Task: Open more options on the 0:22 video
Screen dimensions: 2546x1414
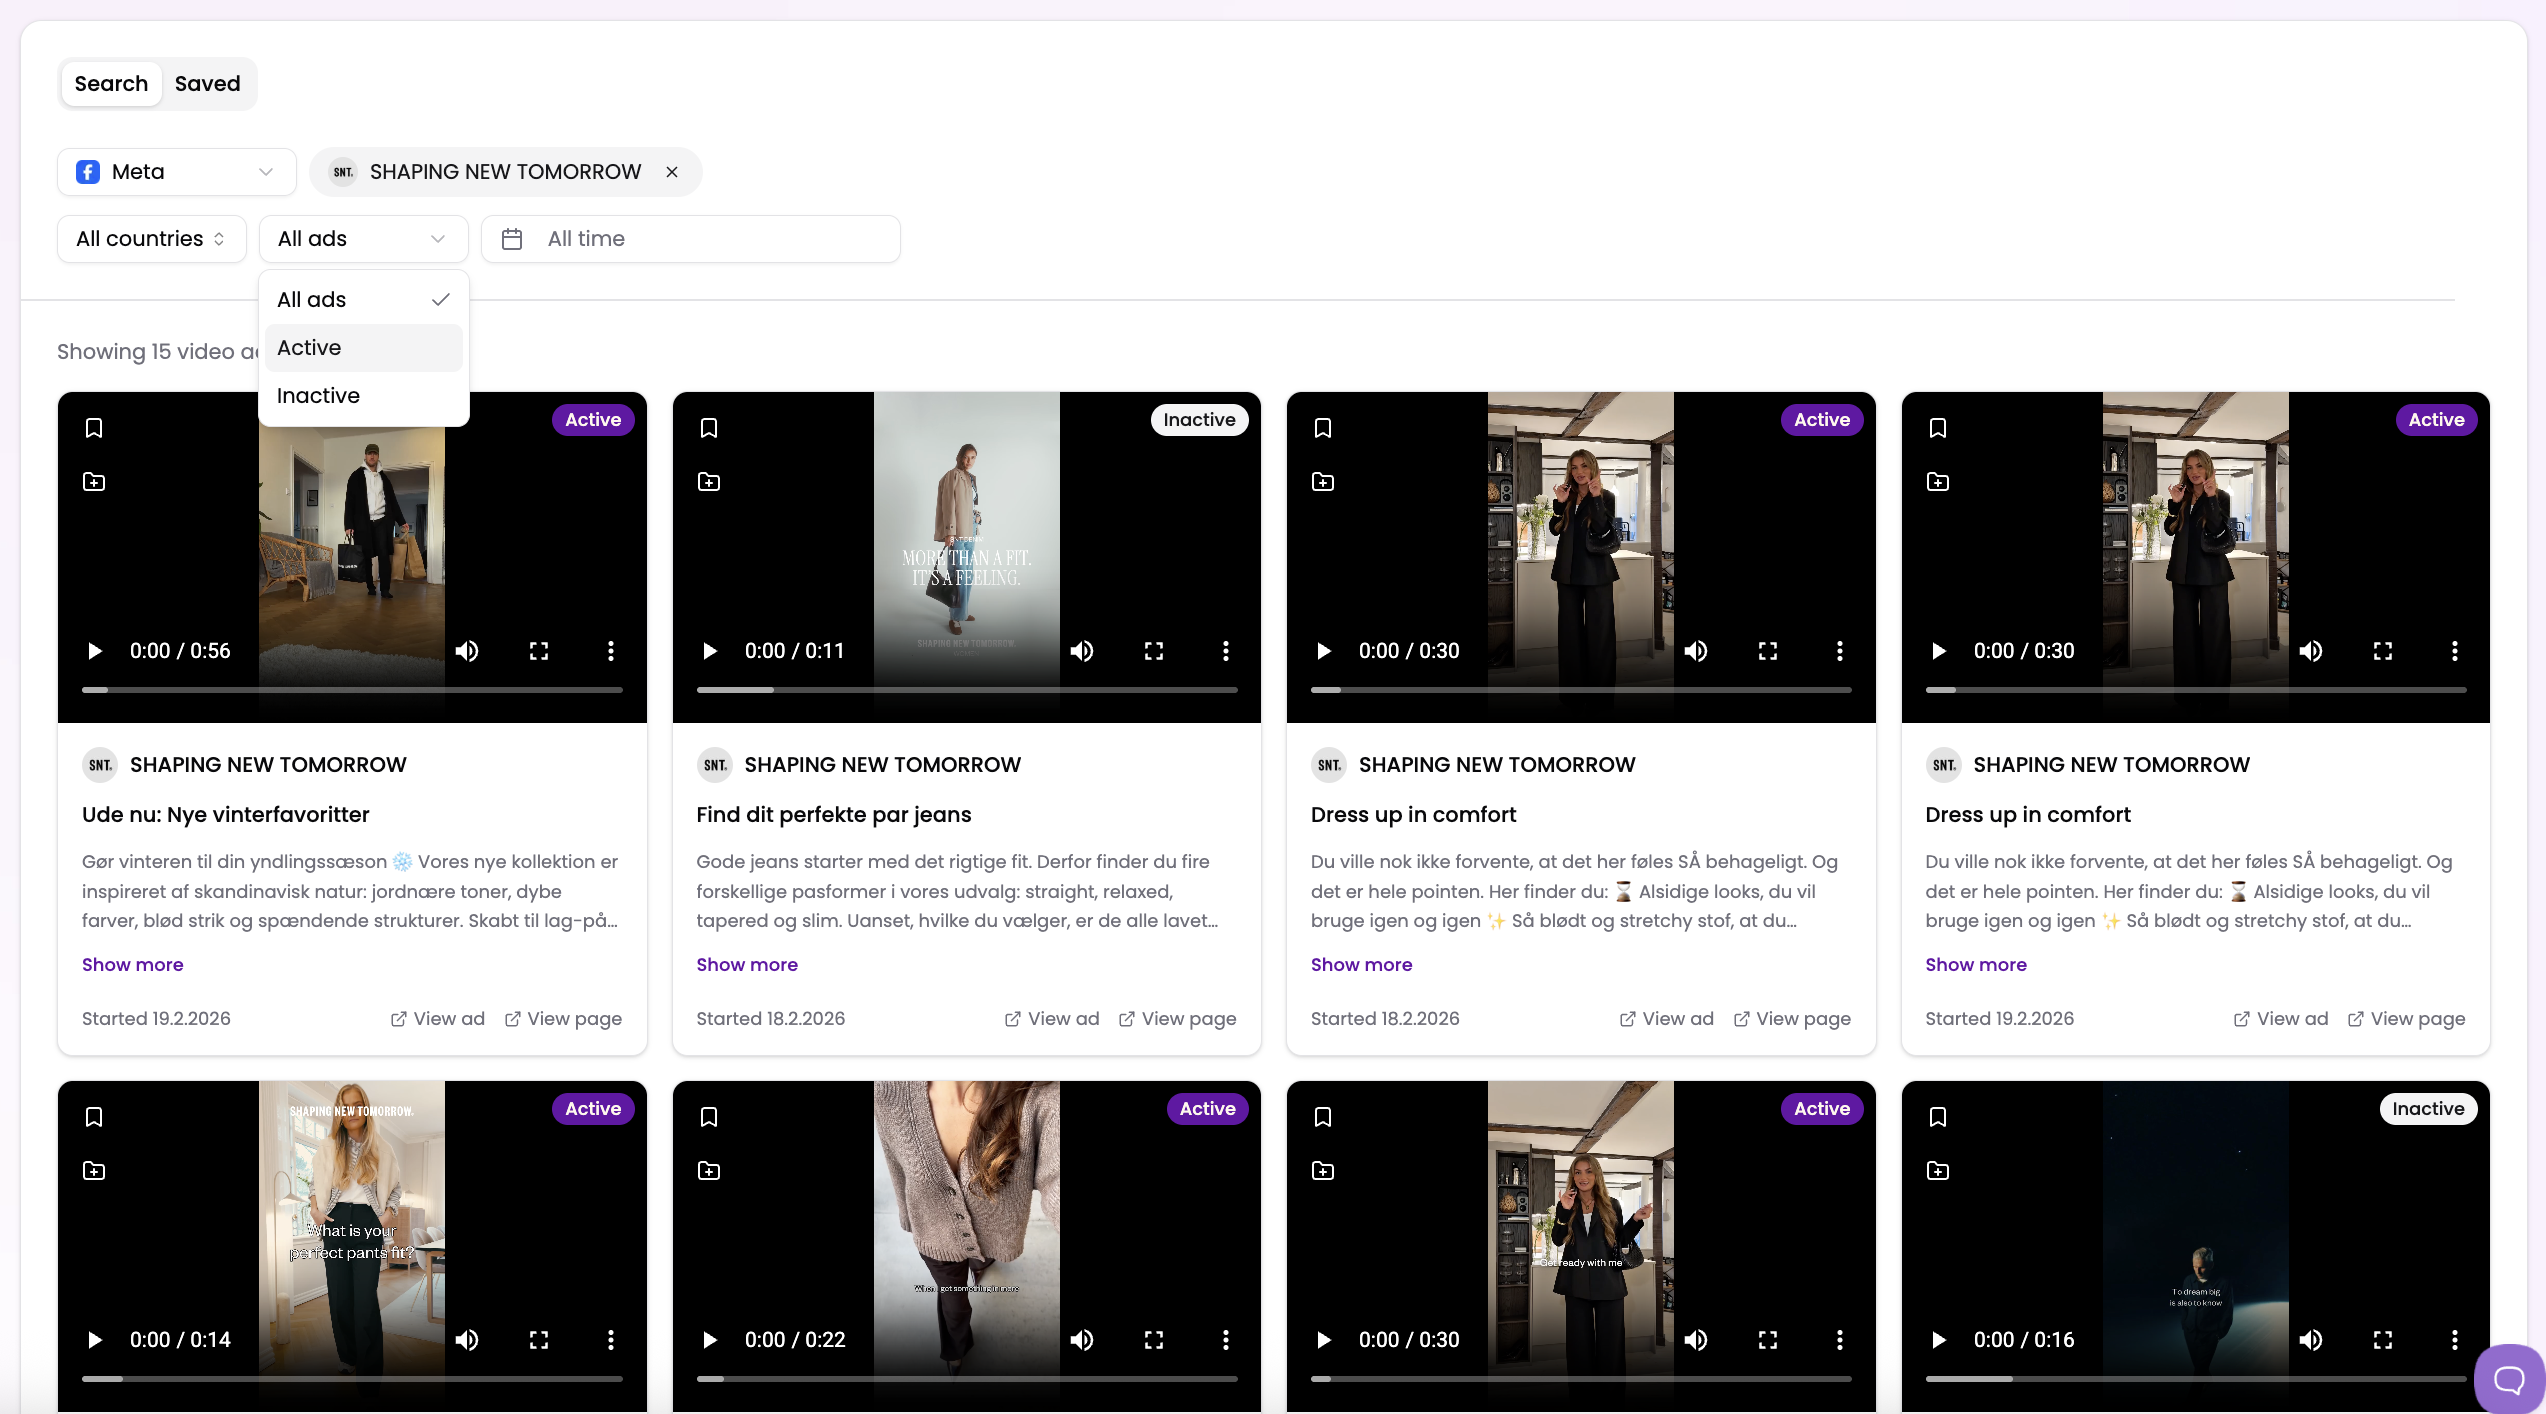Action: click(x=1225, y=1340)
